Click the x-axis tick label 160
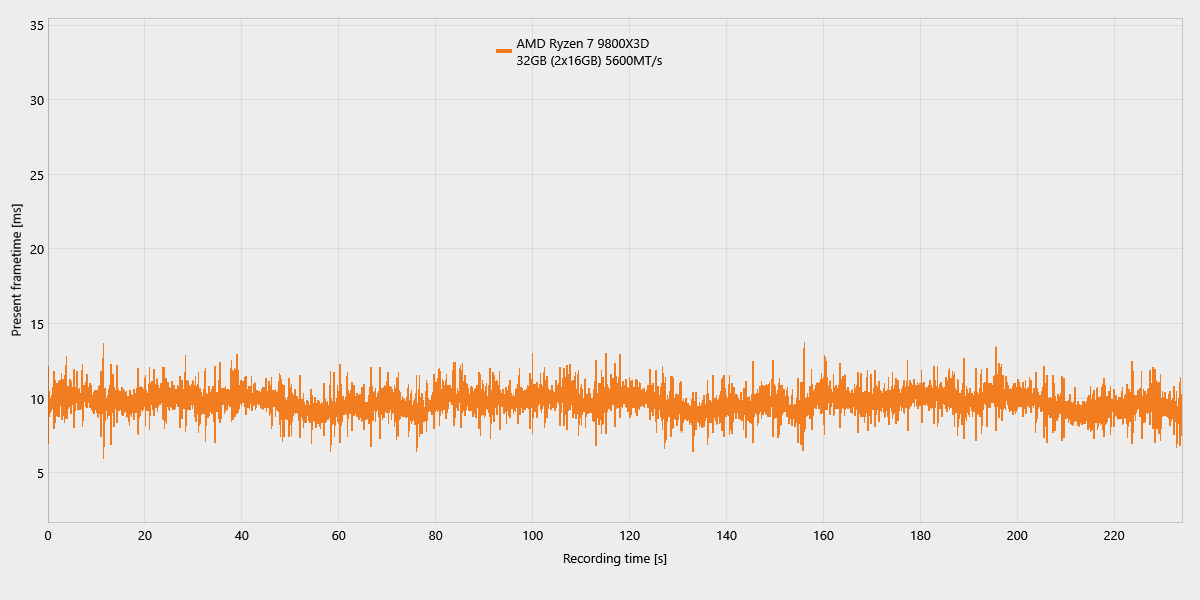The image size is (1200, 600). point(823,536)
